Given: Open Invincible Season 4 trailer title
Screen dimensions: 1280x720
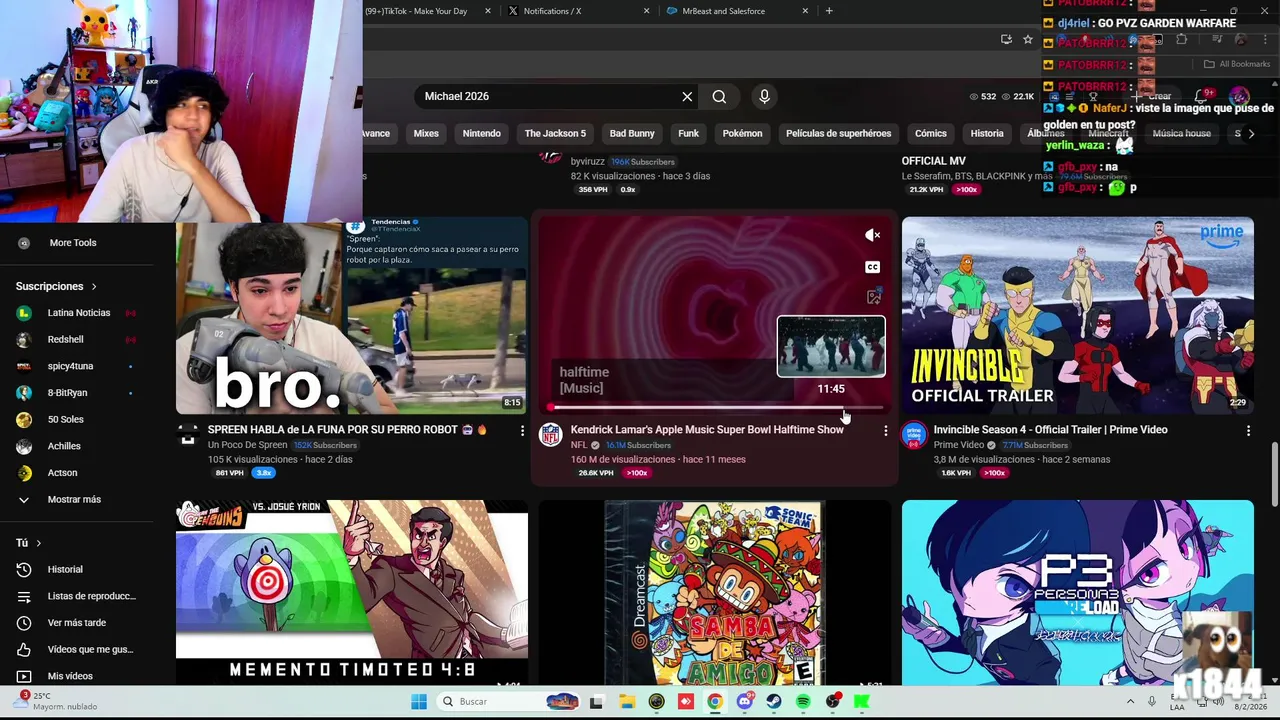Looking at the screenshot, I should pyautogui.click(x=1050, y=430).
